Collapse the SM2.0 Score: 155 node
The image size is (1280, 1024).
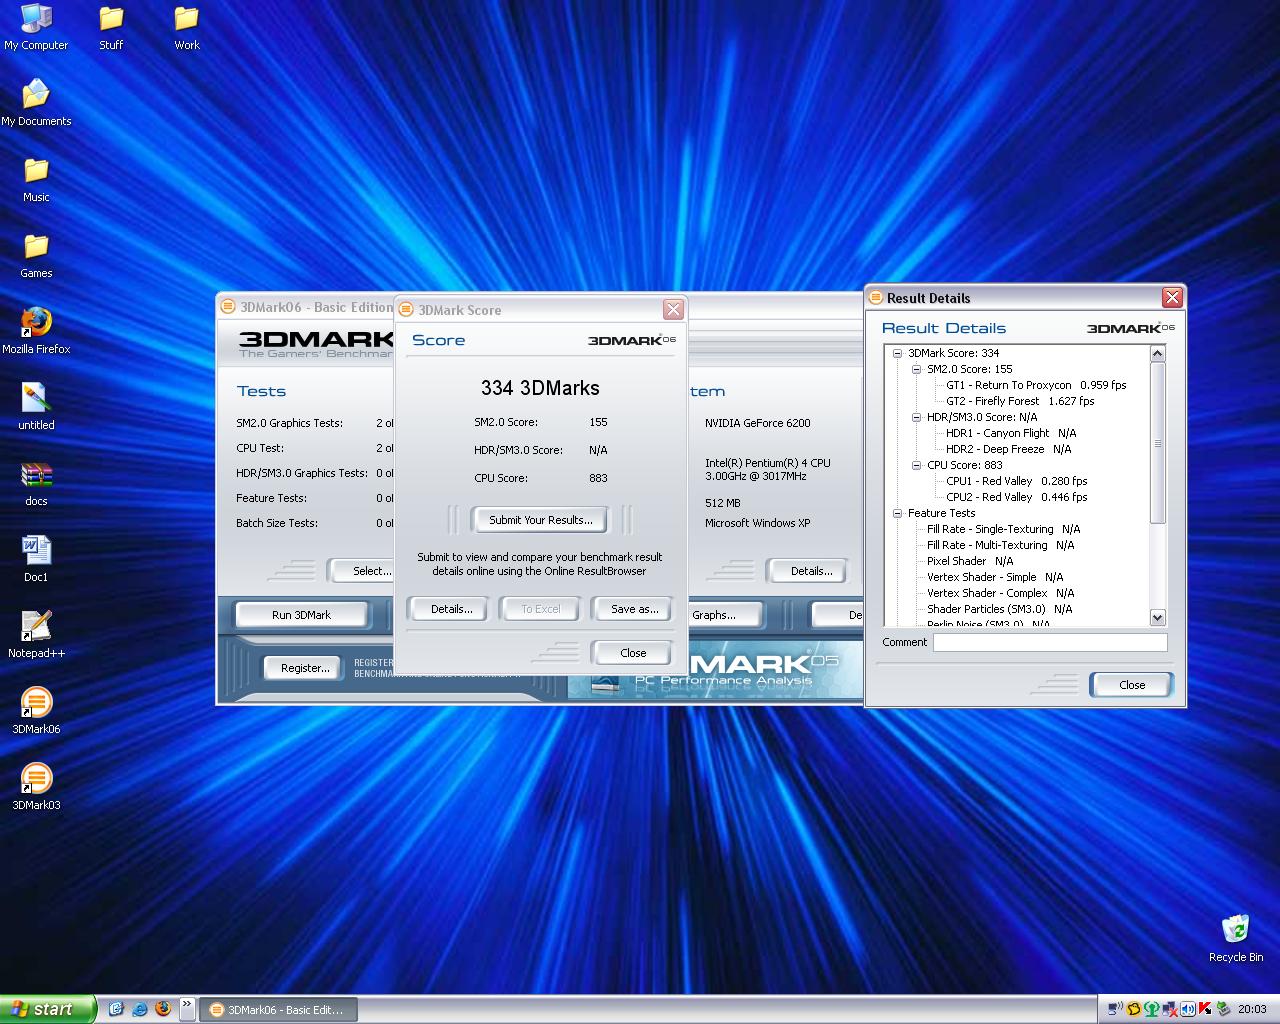(x=916, y=369)
